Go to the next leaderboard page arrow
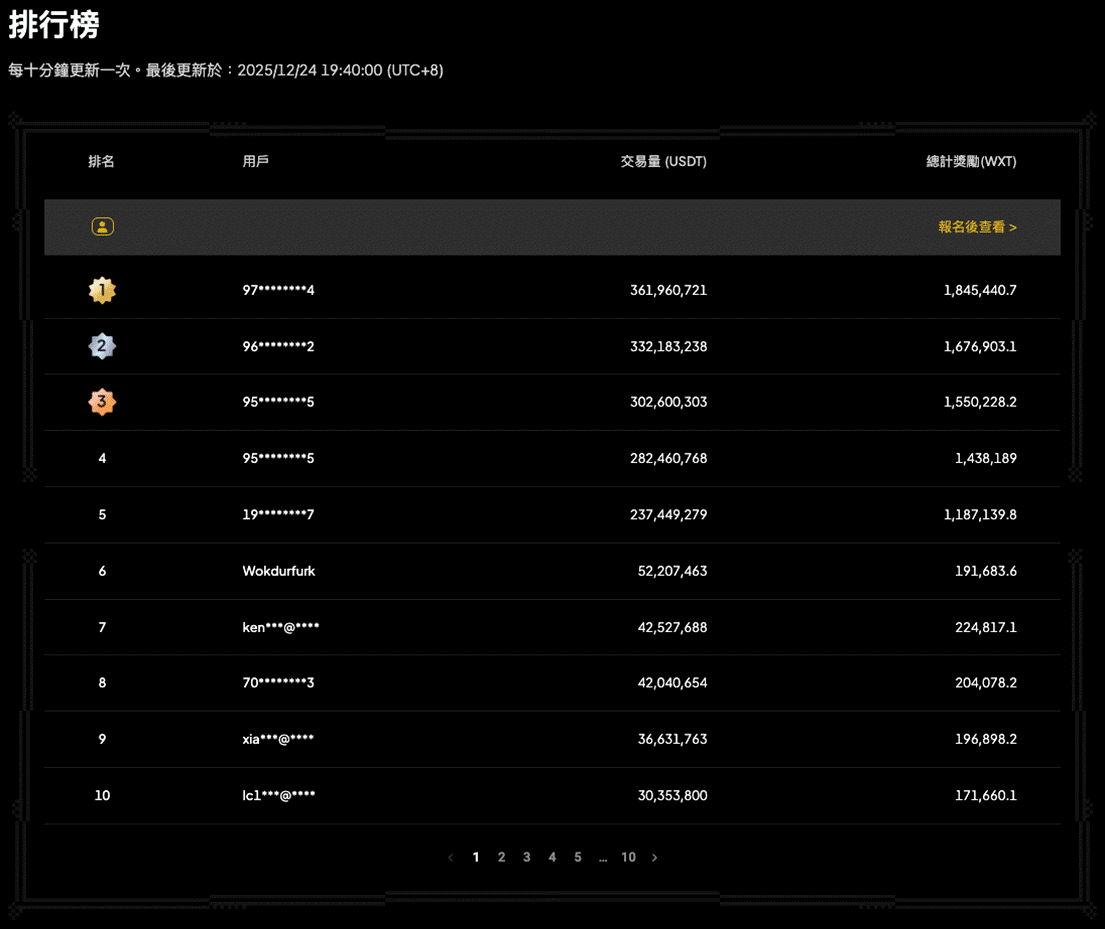Image resolution: width=1105 pixels, height=929 pixels. pyautogui.click(x=655, y=858)
